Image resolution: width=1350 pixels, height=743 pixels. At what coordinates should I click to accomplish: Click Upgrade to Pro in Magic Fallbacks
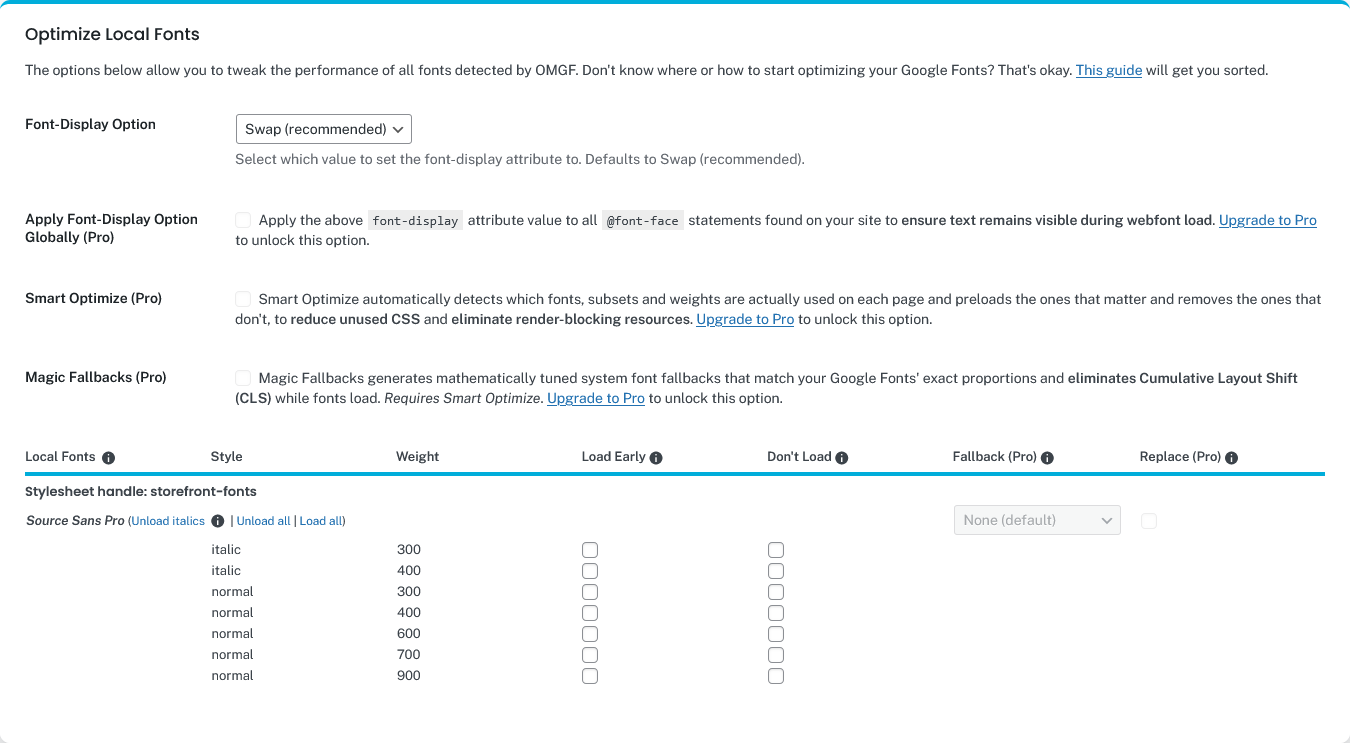point(596,399)
